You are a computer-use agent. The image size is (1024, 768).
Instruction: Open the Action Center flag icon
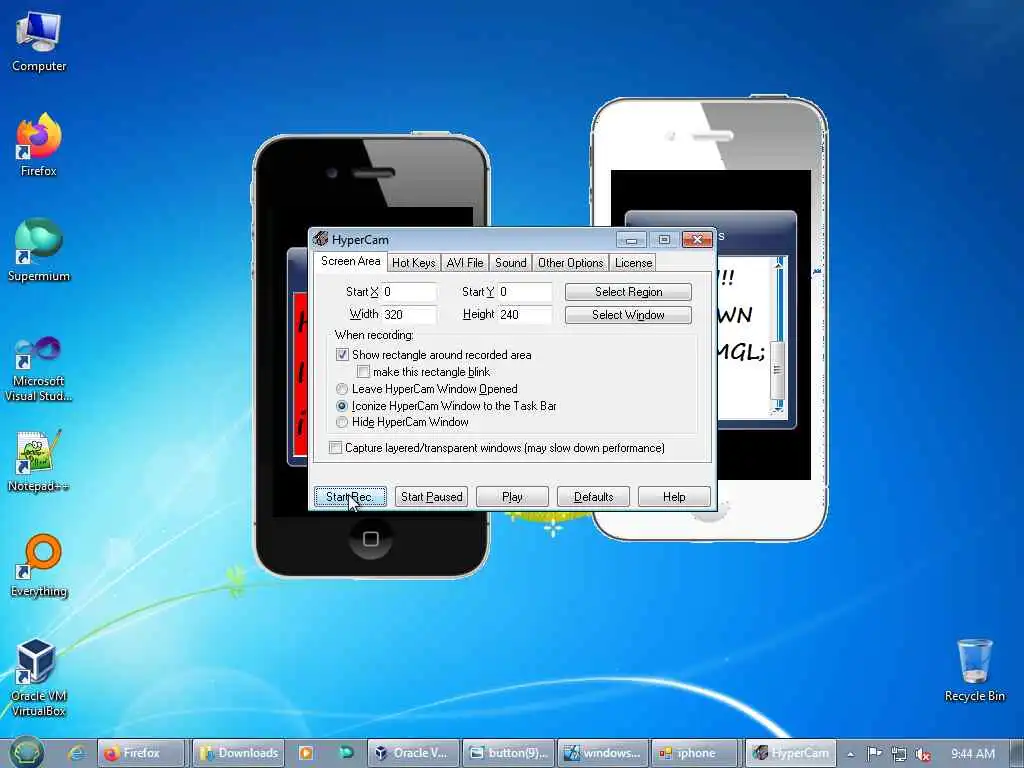coord(874,754)
